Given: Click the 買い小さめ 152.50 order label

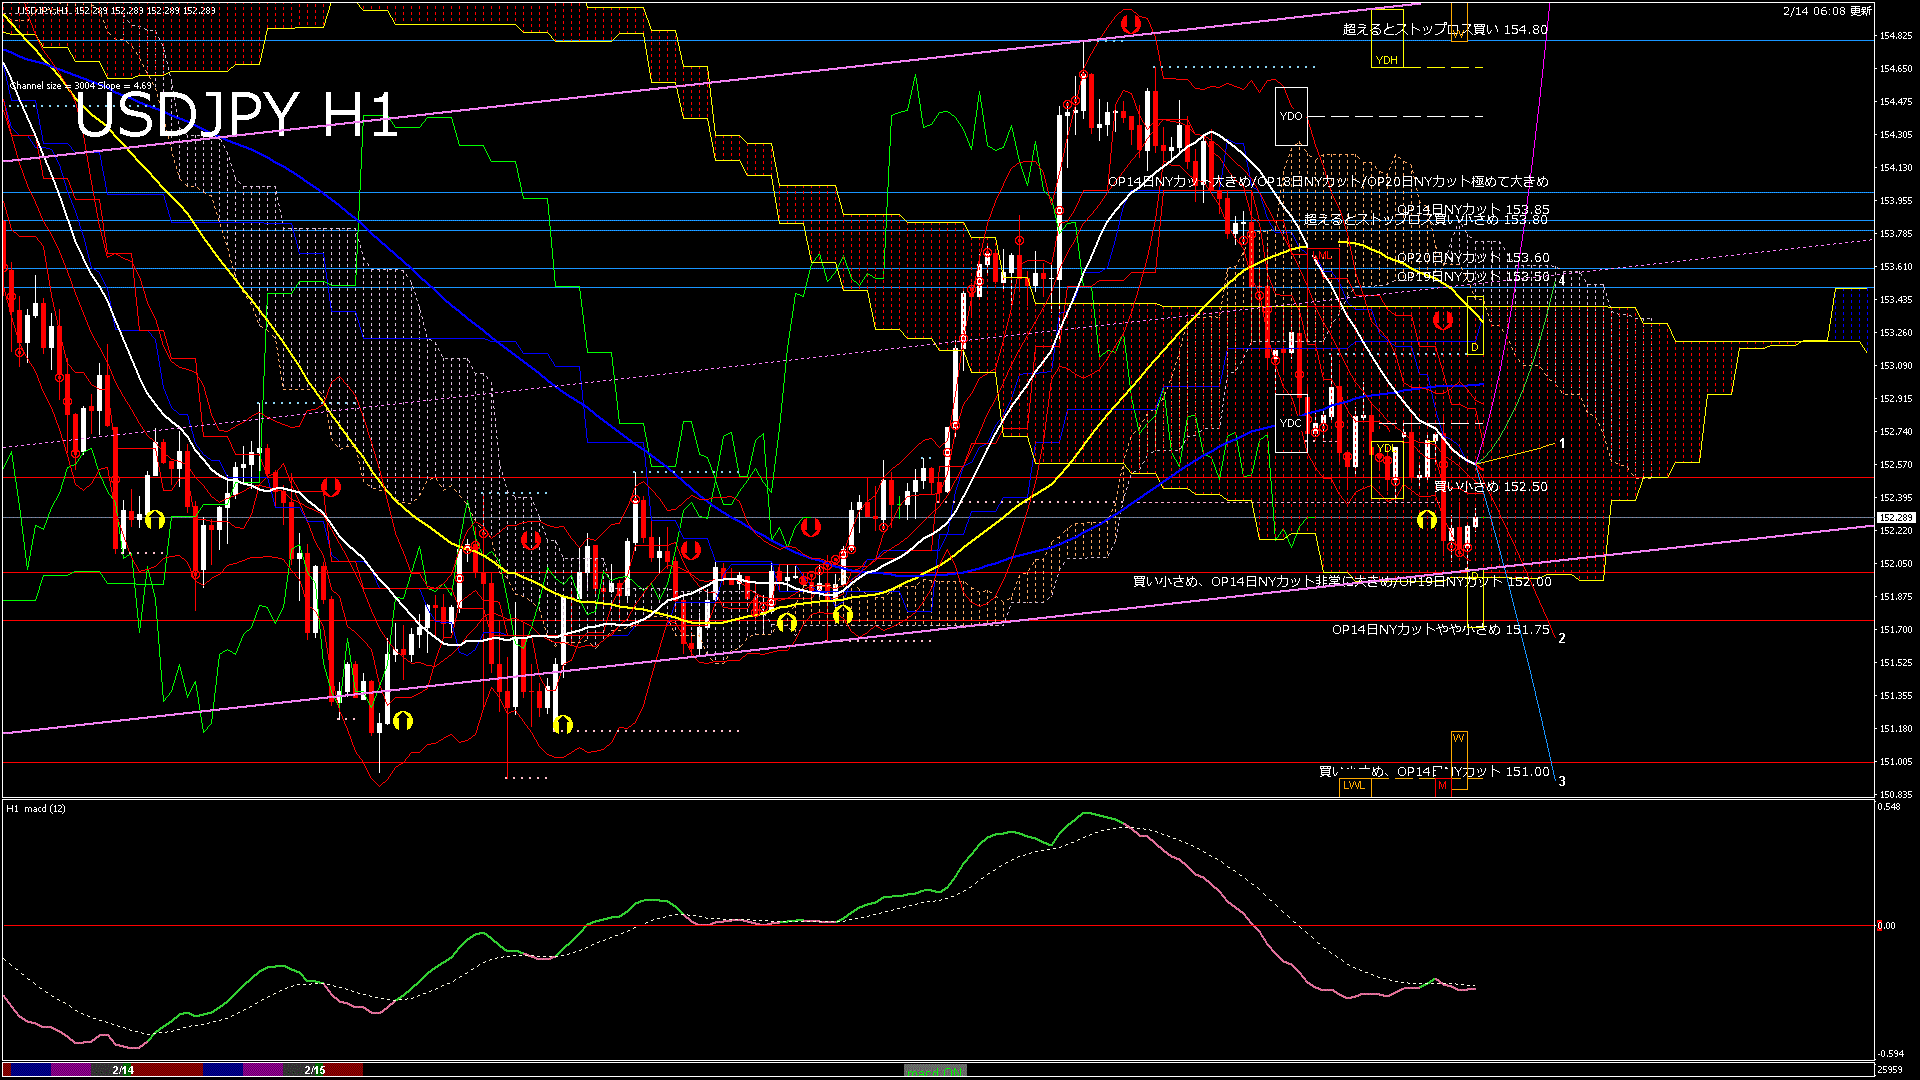Looking at the screenshot, I should tap(1491, 487).
